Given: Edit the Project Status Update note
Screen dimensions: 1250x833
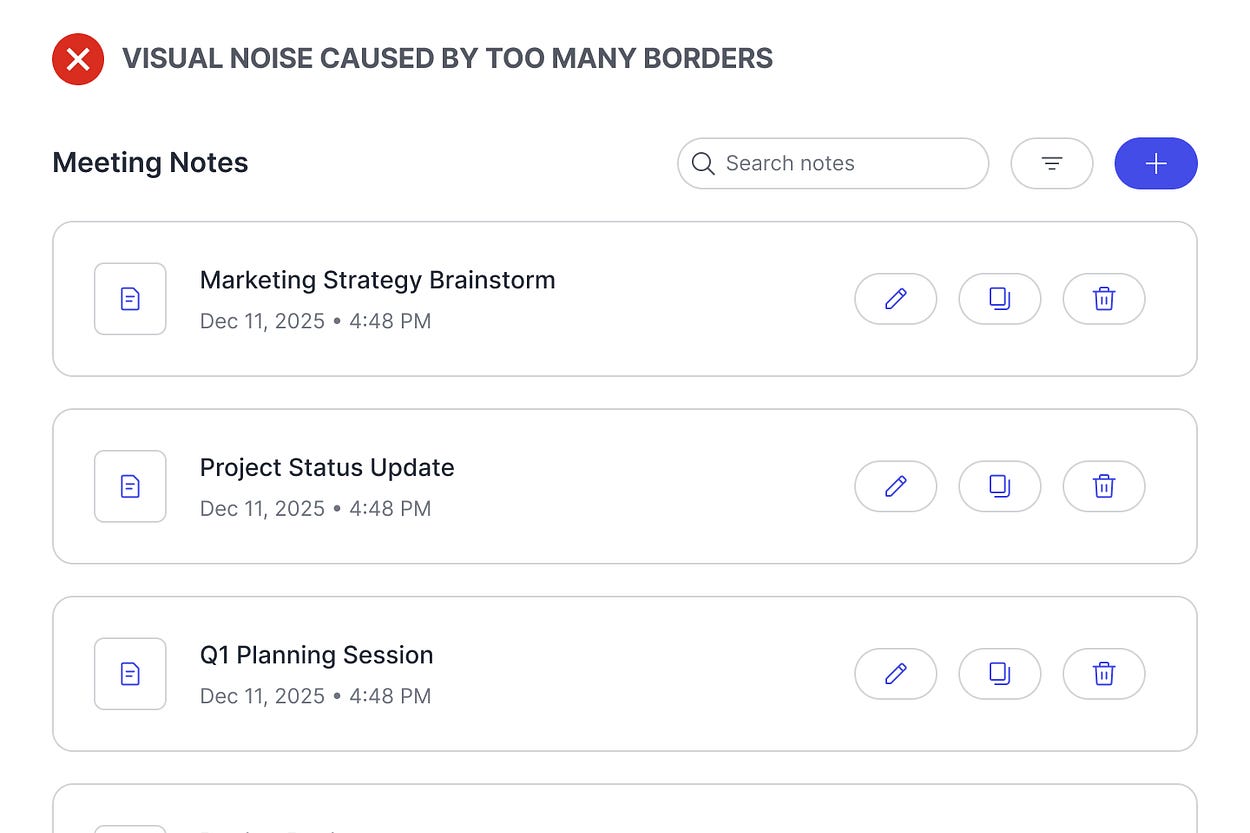Looking at the screenshot, I should click(x=895, y=486).
